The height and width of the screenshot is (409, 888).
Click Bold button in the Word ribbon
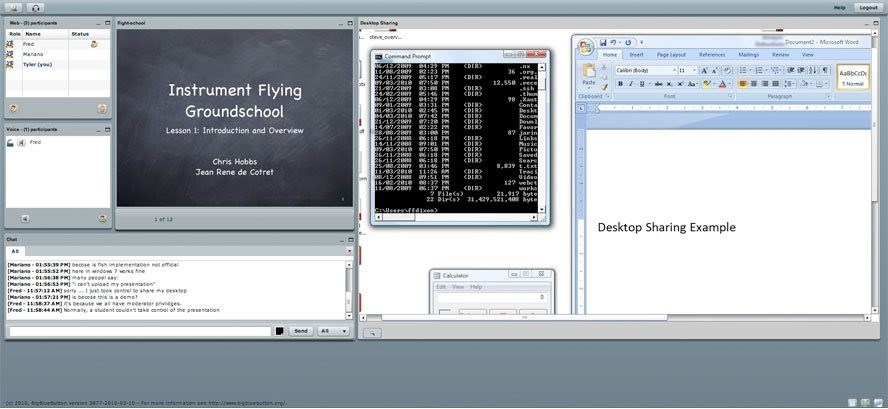click(620, 84)
